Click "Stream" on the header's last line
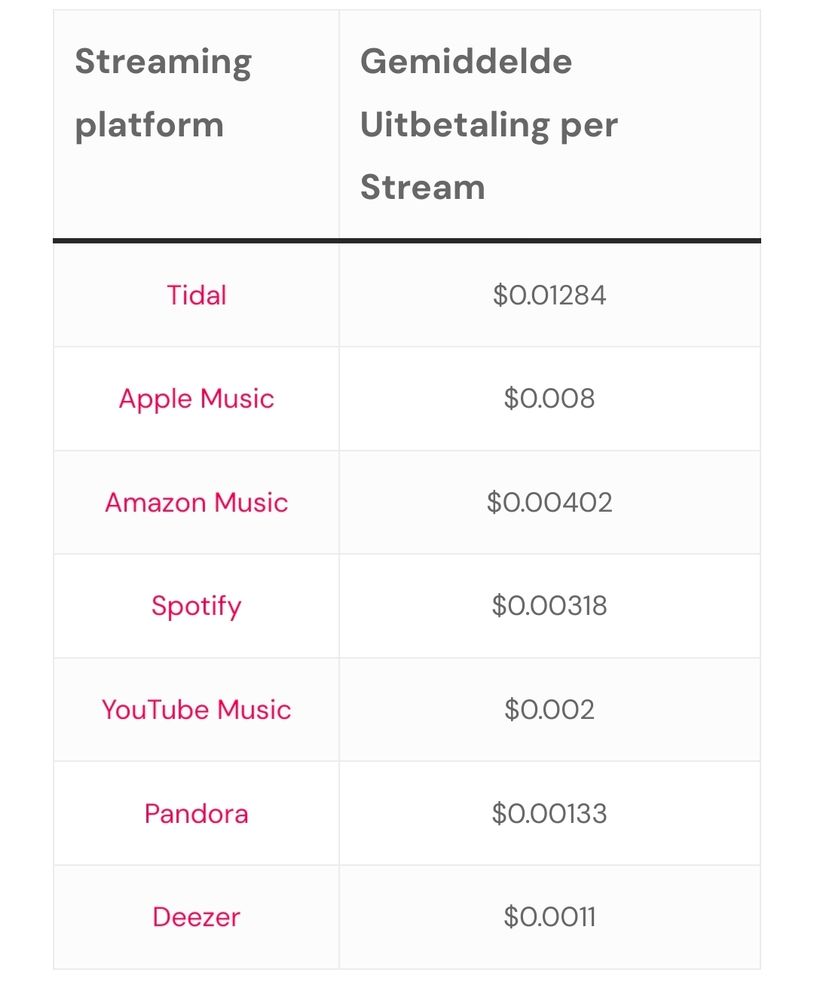The image size is (814, 1000). point(422,187)
